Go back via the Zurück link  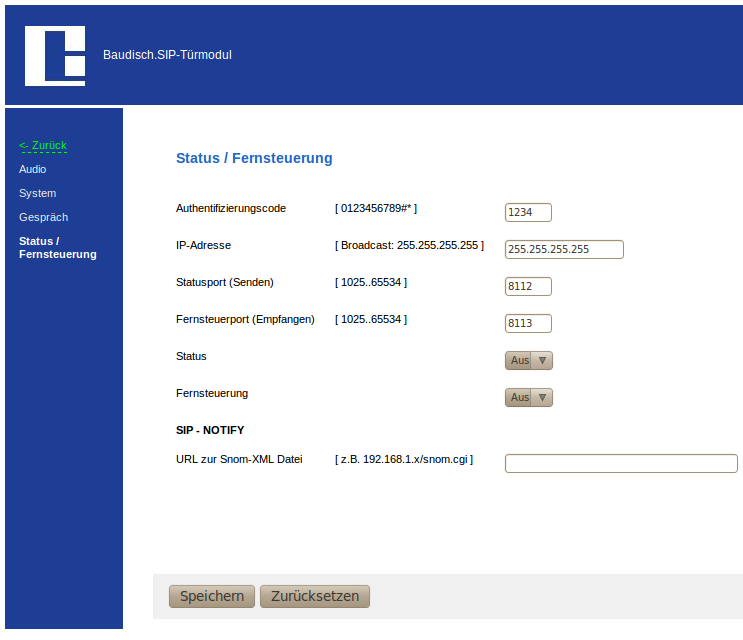click(43, 146)
